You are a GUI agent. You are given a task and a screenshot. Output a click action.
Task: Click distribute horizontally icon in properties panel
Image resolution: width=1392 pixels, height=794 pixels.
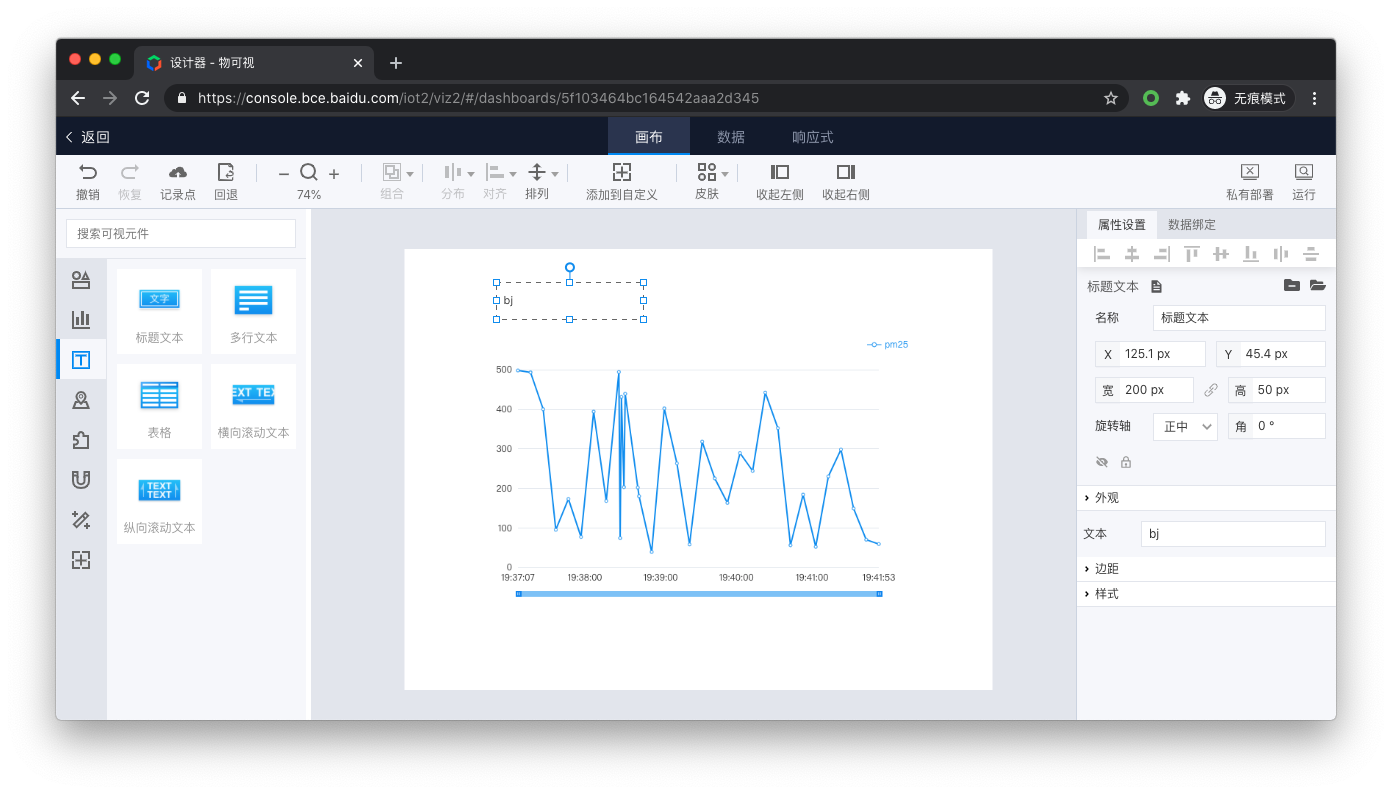(1281, 254)
